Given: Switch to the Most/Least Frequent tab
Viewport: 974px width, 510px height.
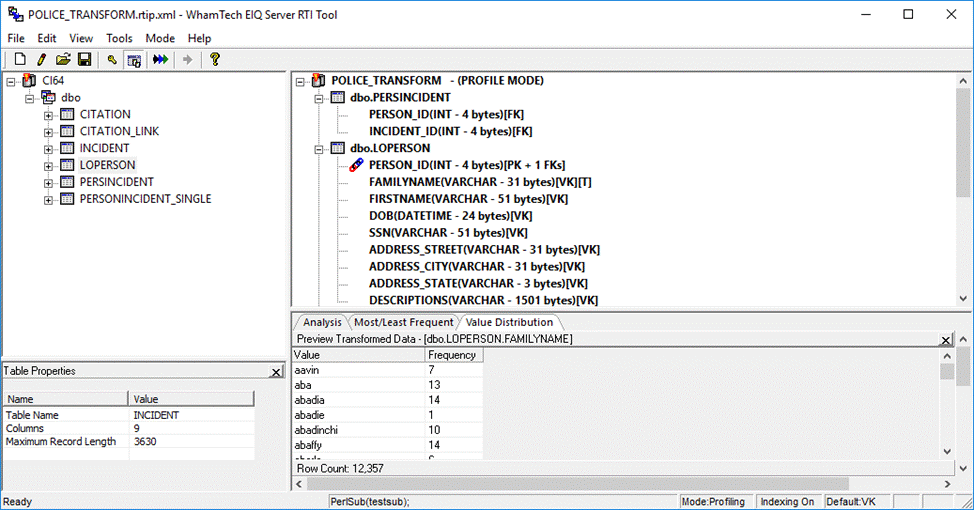Looking at the screenshot, I should coord(404,322).
